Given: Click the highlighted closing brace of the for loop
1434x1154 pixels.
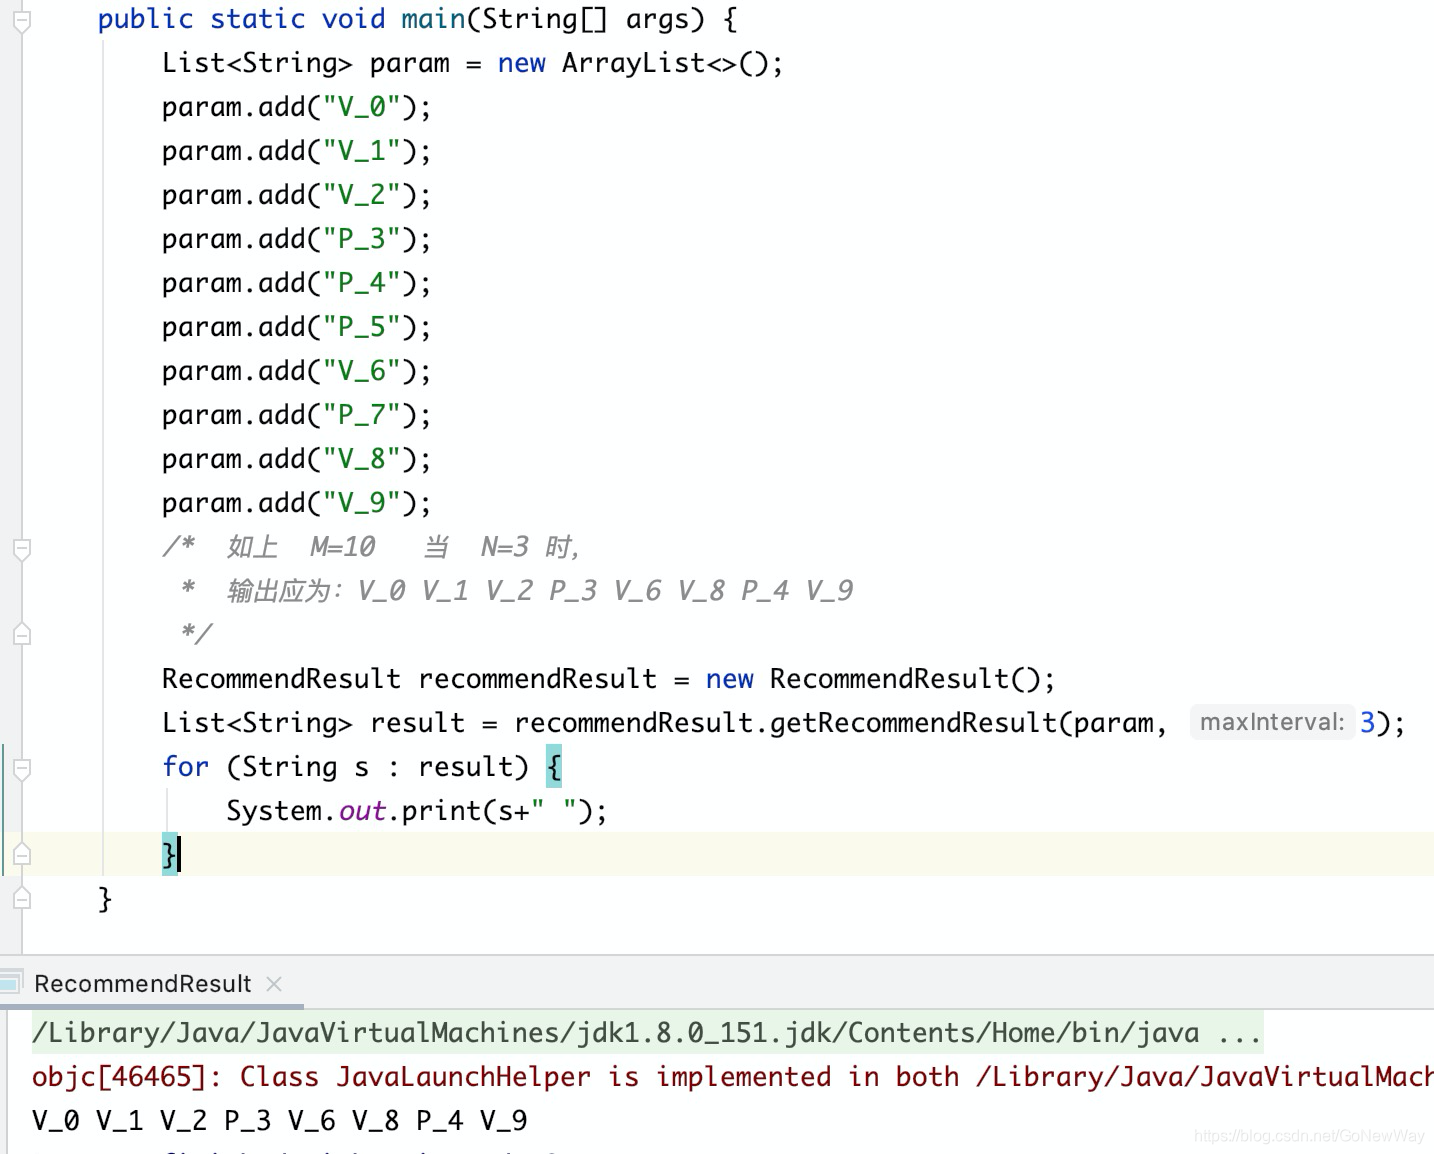Looking at the screenshot, I should [x=170, y=854].
